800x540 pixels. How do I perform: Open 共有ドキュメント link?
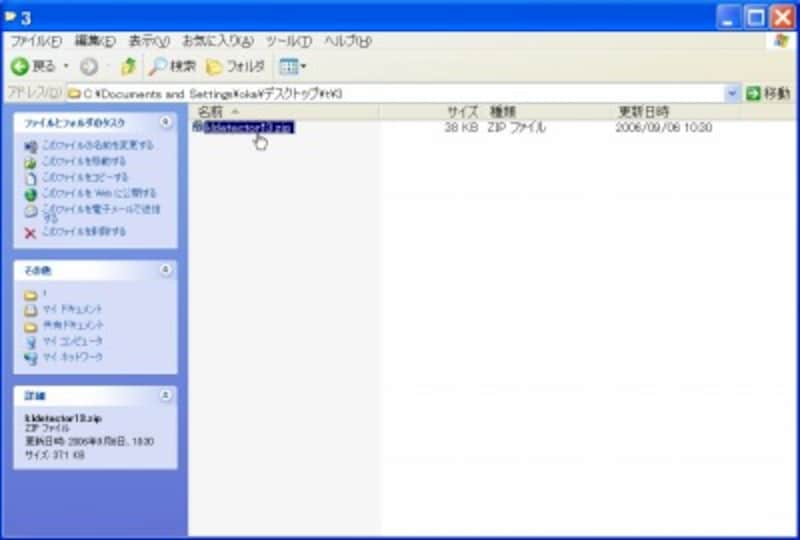(73, 325)
